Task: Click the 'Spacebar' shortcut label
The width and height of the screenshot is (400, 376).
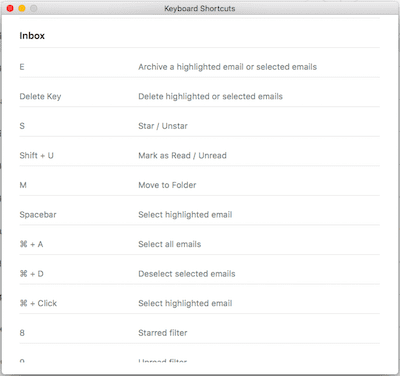Action: click(38, 215)
